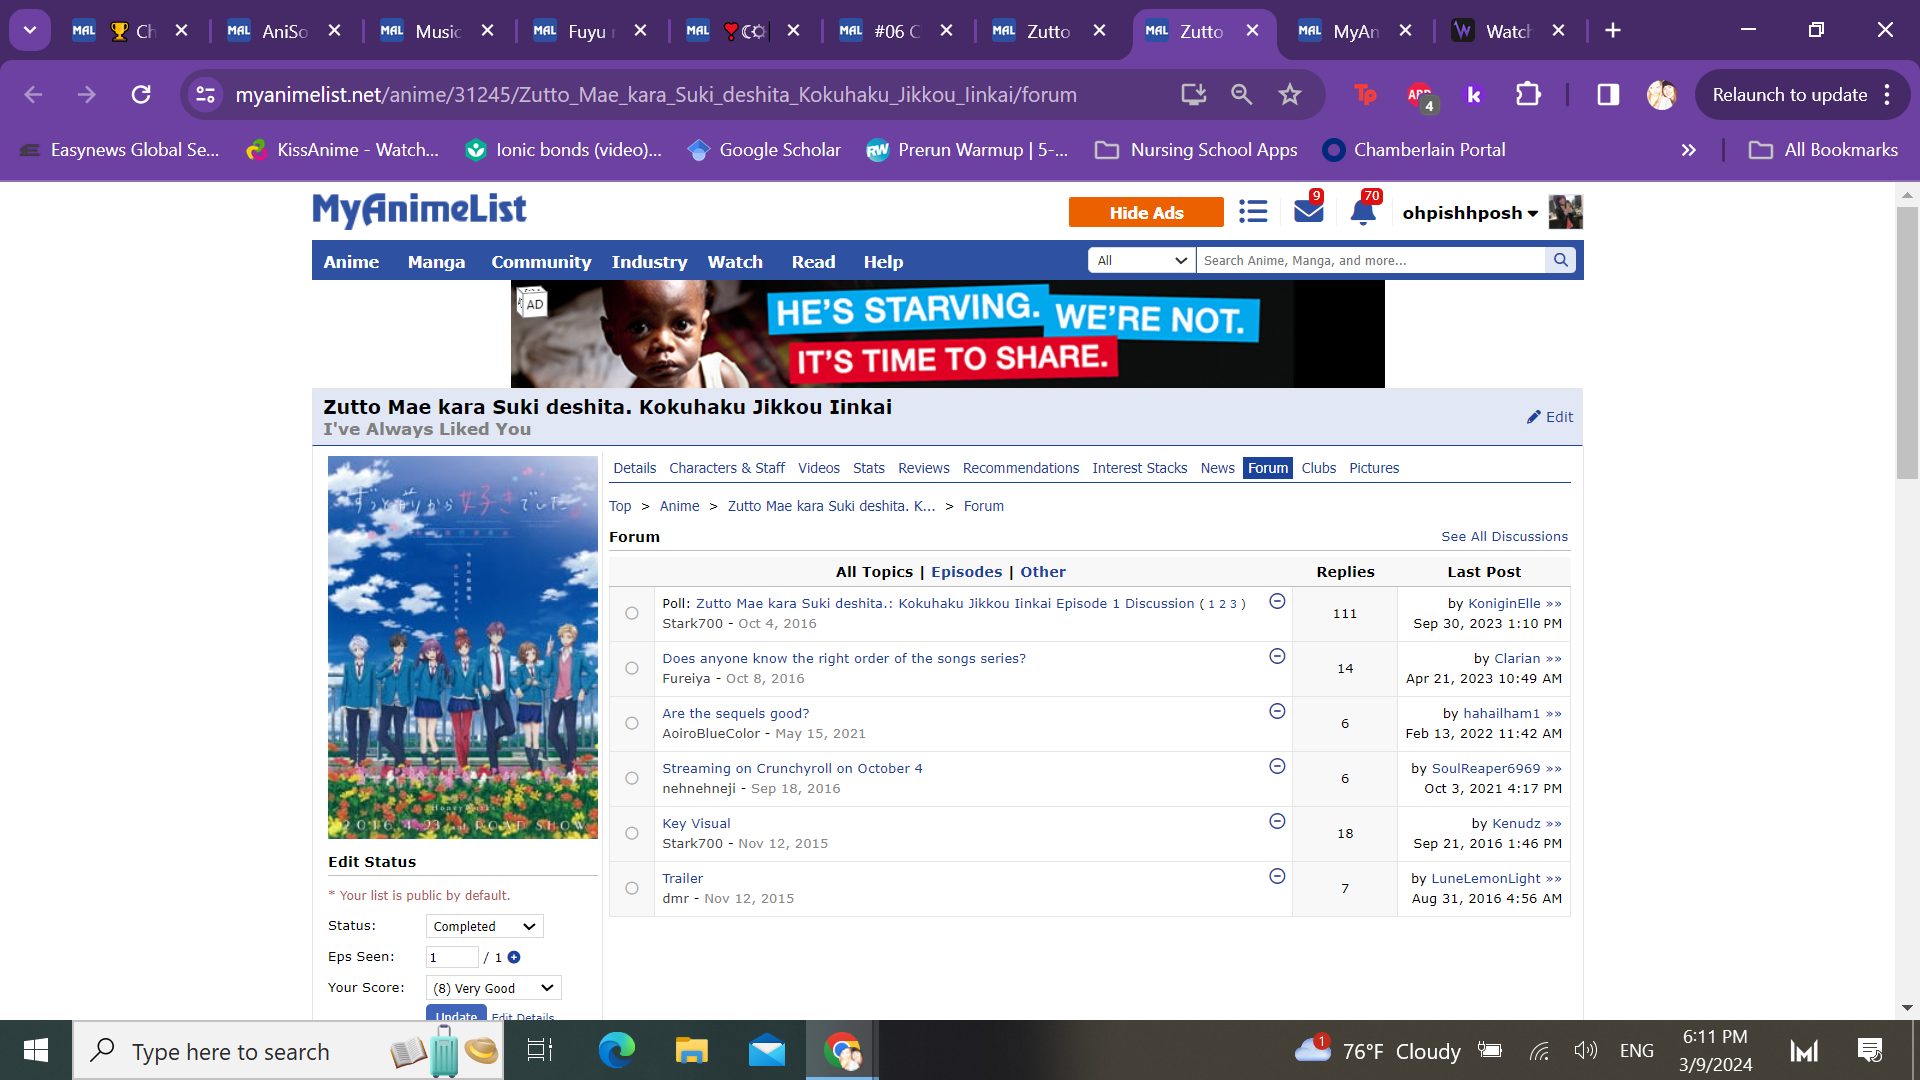1920x1080 pixels.
Task: Click ignore icon on Trailer topic
Action: click(1277, 876)
